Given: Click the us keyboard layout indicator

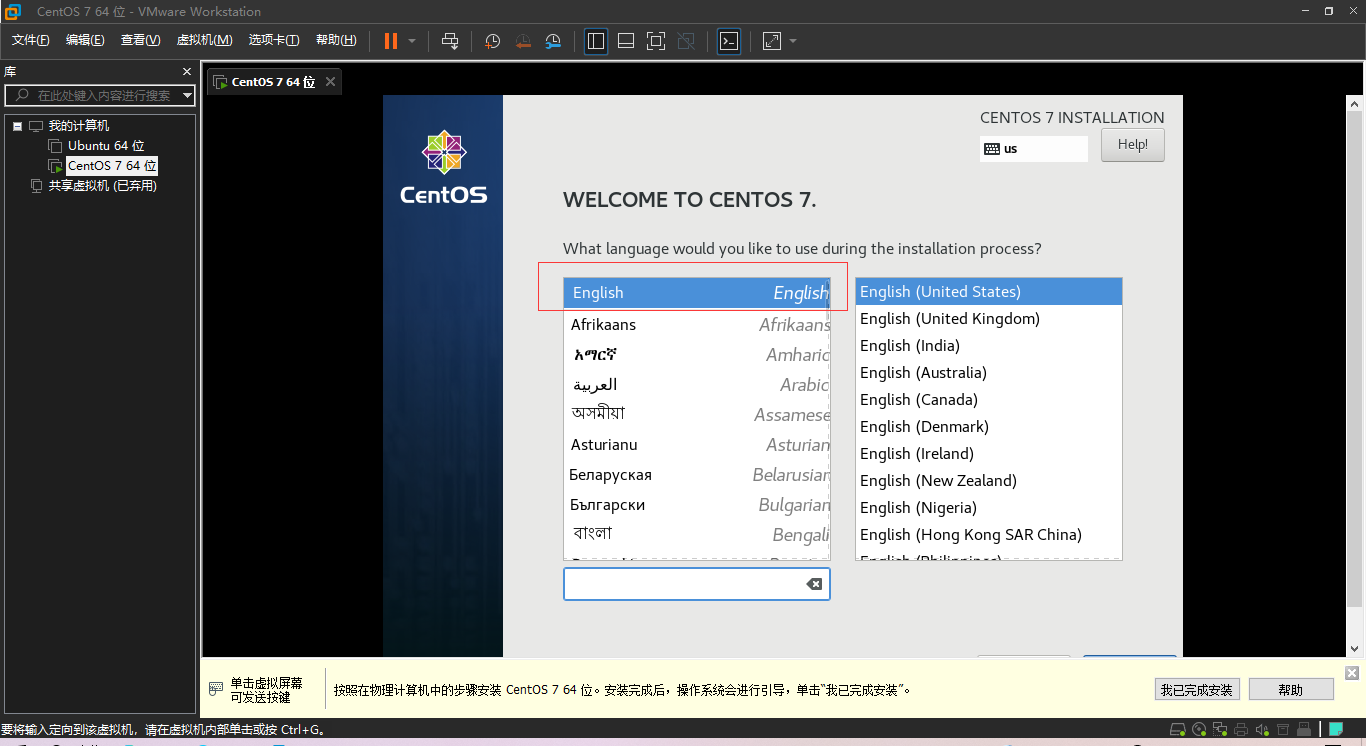Looking at the screenshot, I should (x=1034, y=148).
